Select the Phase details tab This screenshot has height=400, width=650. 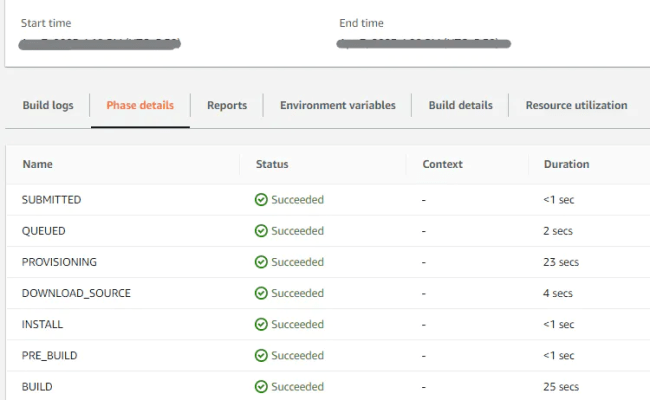click(140, 105)
